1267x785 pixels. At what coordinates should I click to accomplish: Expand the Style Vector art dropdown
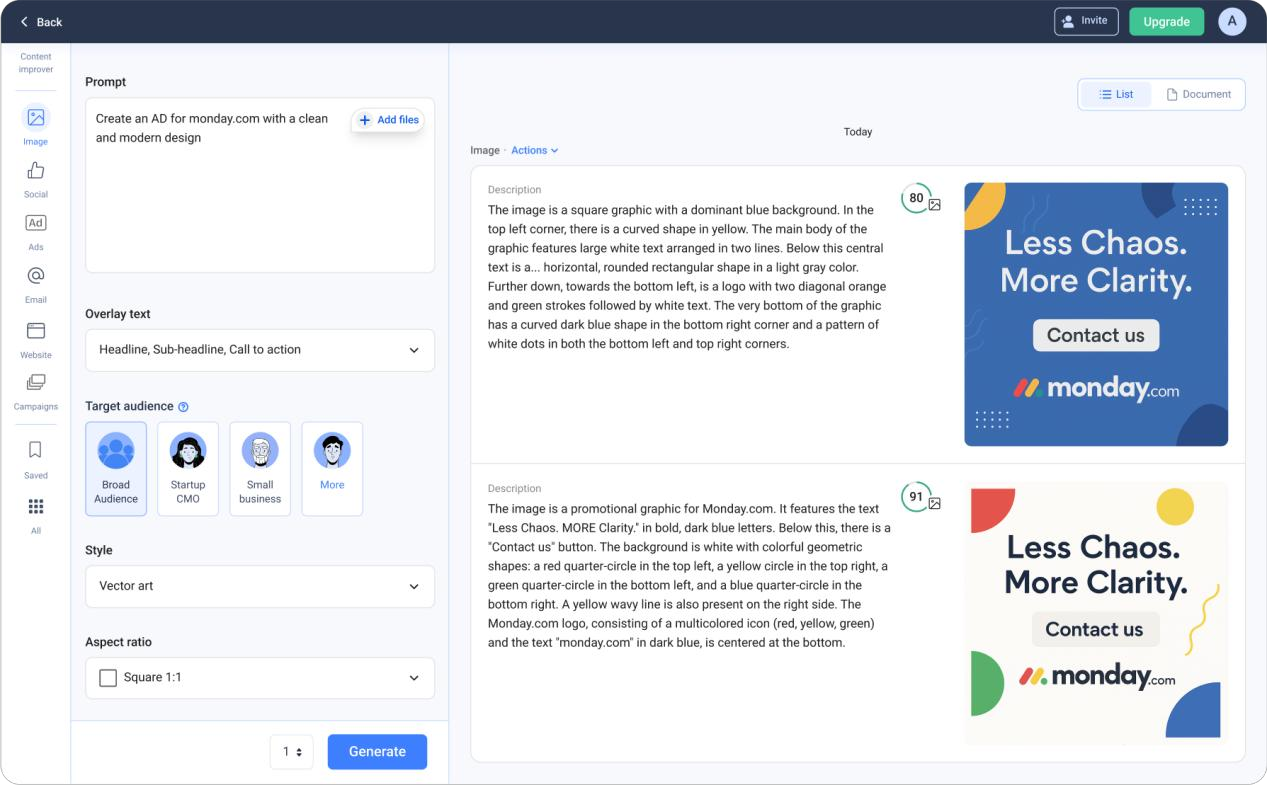point(260,586)
